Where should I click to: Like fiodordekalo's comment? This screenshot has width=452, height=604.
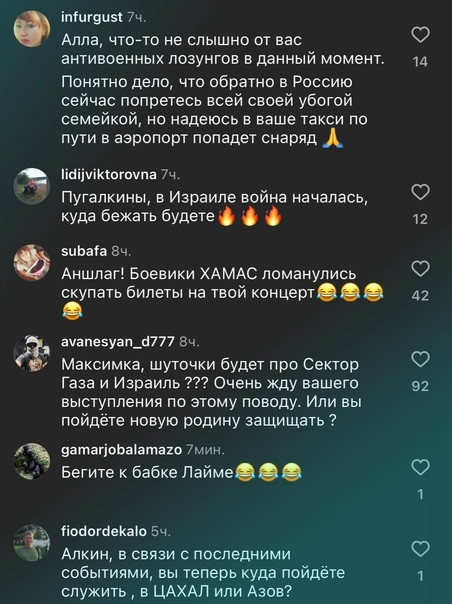point(420,549)
